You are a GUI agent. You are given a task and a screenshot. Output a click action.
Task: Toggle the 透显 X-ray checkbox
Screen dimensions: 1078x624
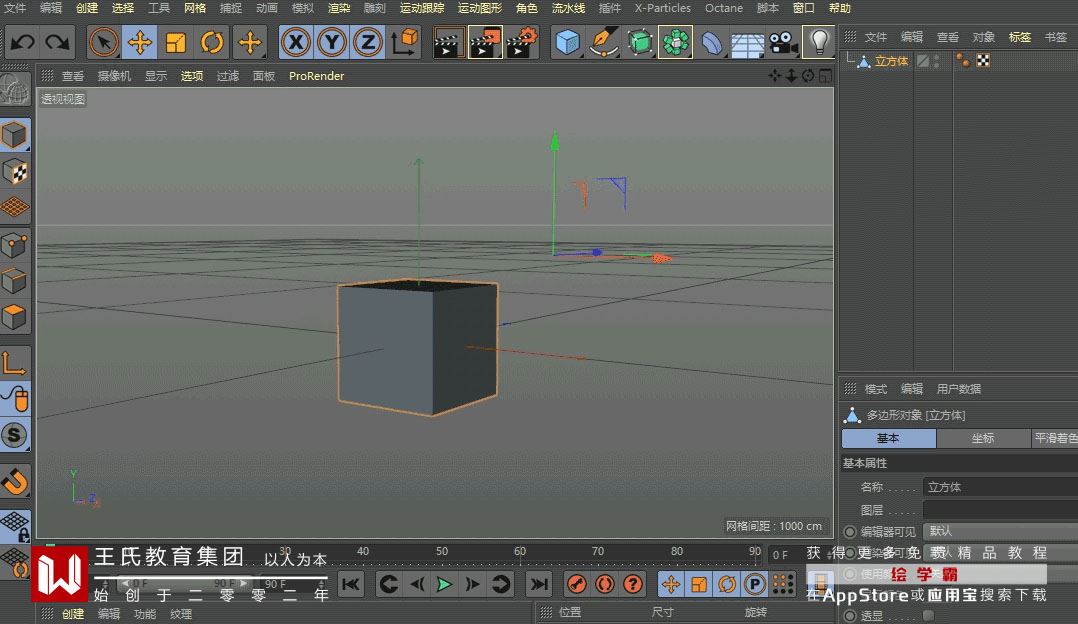pyautogui.click(x=928, y=616)
